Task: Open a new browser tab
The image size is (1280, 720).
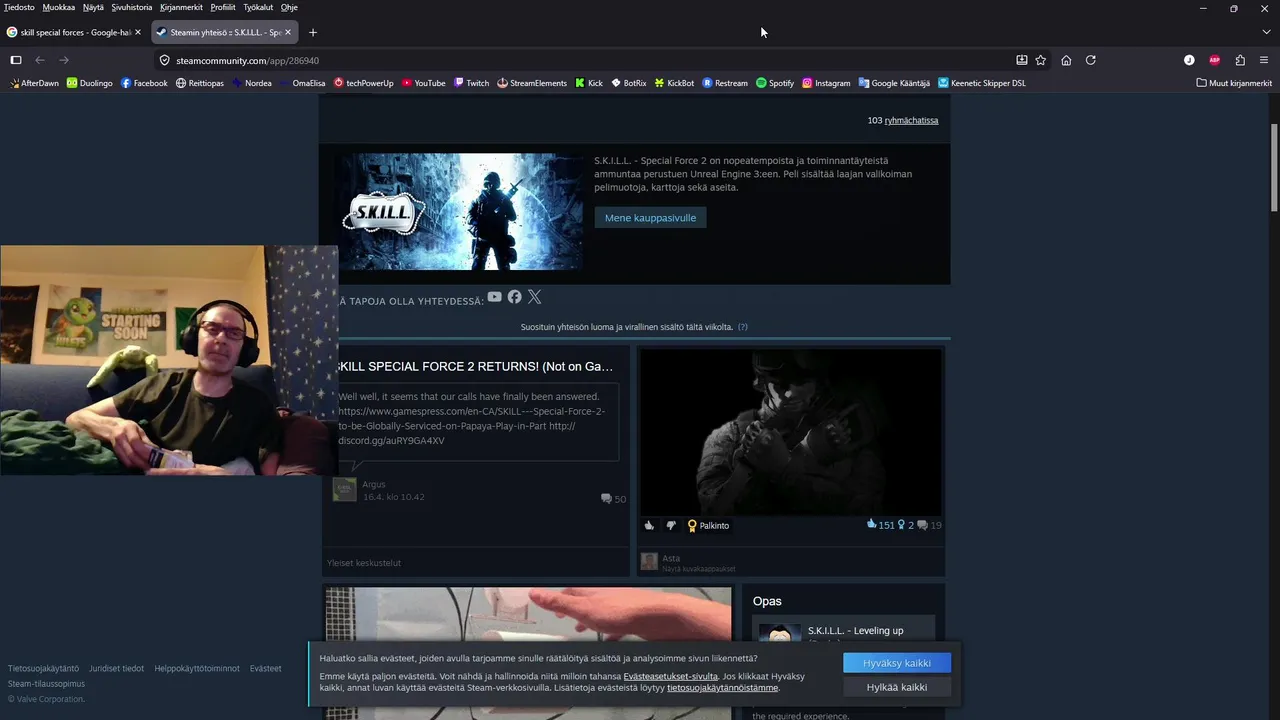Action: (x=313, y=32)
